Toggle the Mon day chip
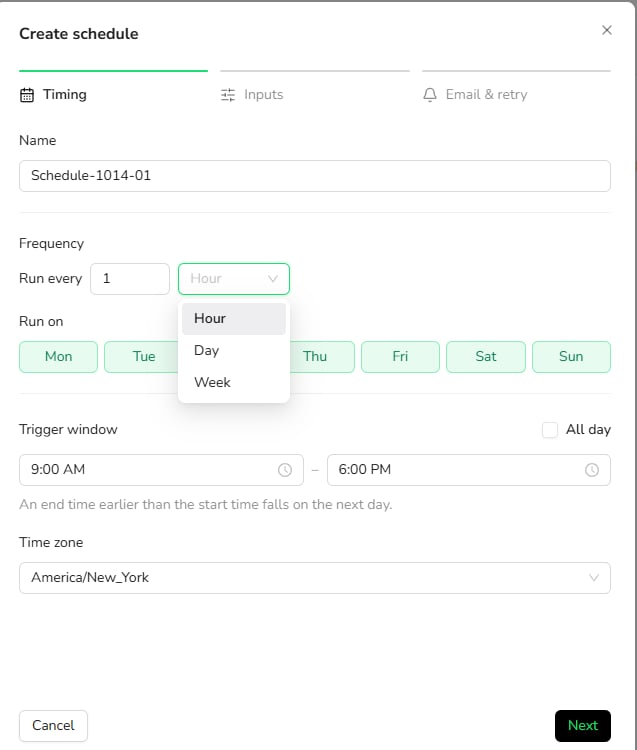The height and width of the screenshot is (750, 637). (x=58, y=357)
